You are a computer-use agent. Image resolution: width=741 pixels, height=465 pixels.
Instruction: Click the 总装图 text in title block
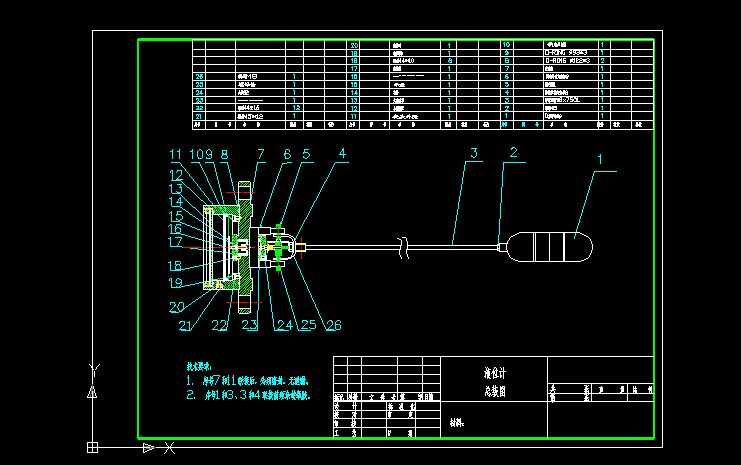pos(495,391)
